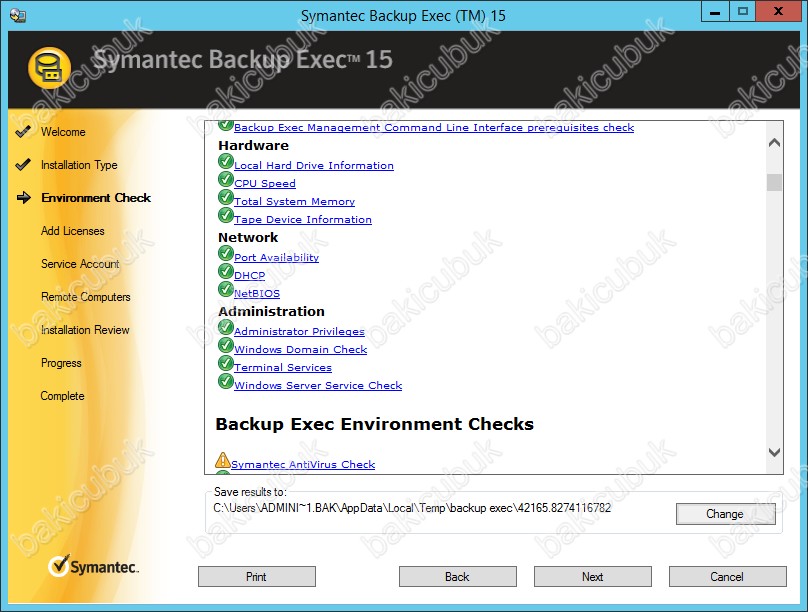Click the Print button
Screen dimensions: 808x612
pos(257,576)
